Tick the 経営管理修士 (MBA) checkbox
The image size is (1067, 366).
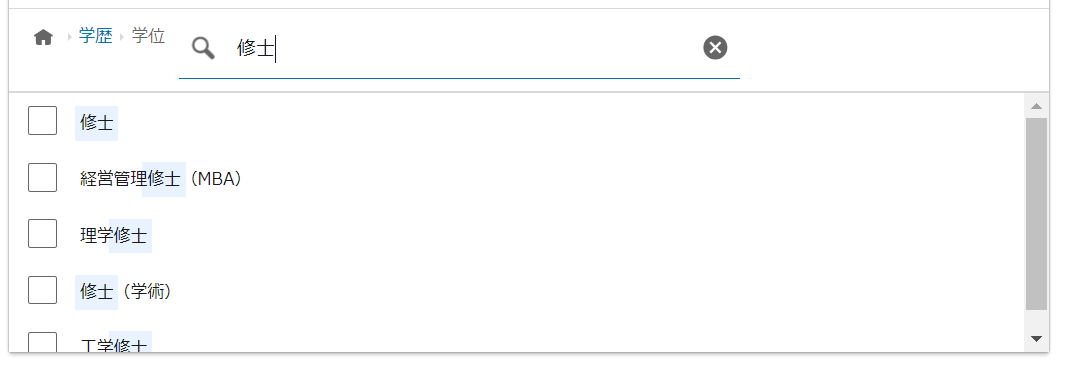pos(42,178)
